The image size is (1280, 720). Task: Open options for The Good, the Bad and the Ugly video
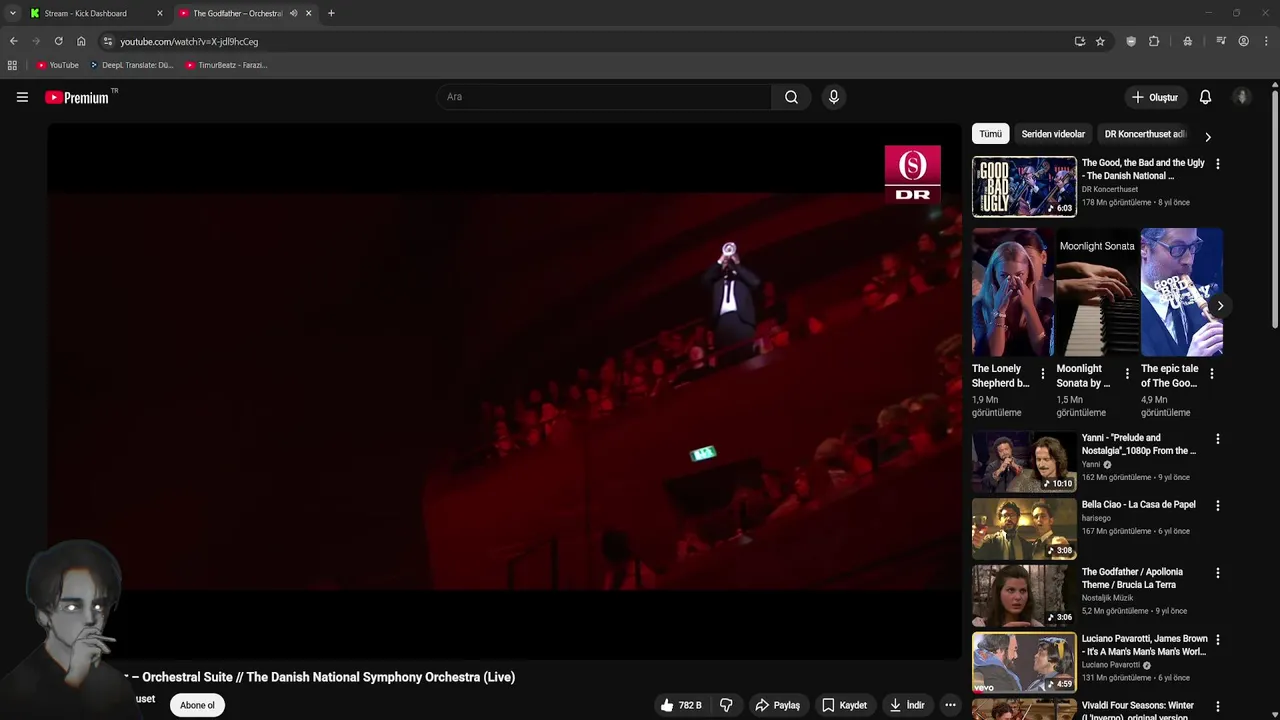(x=1217, y=163)
